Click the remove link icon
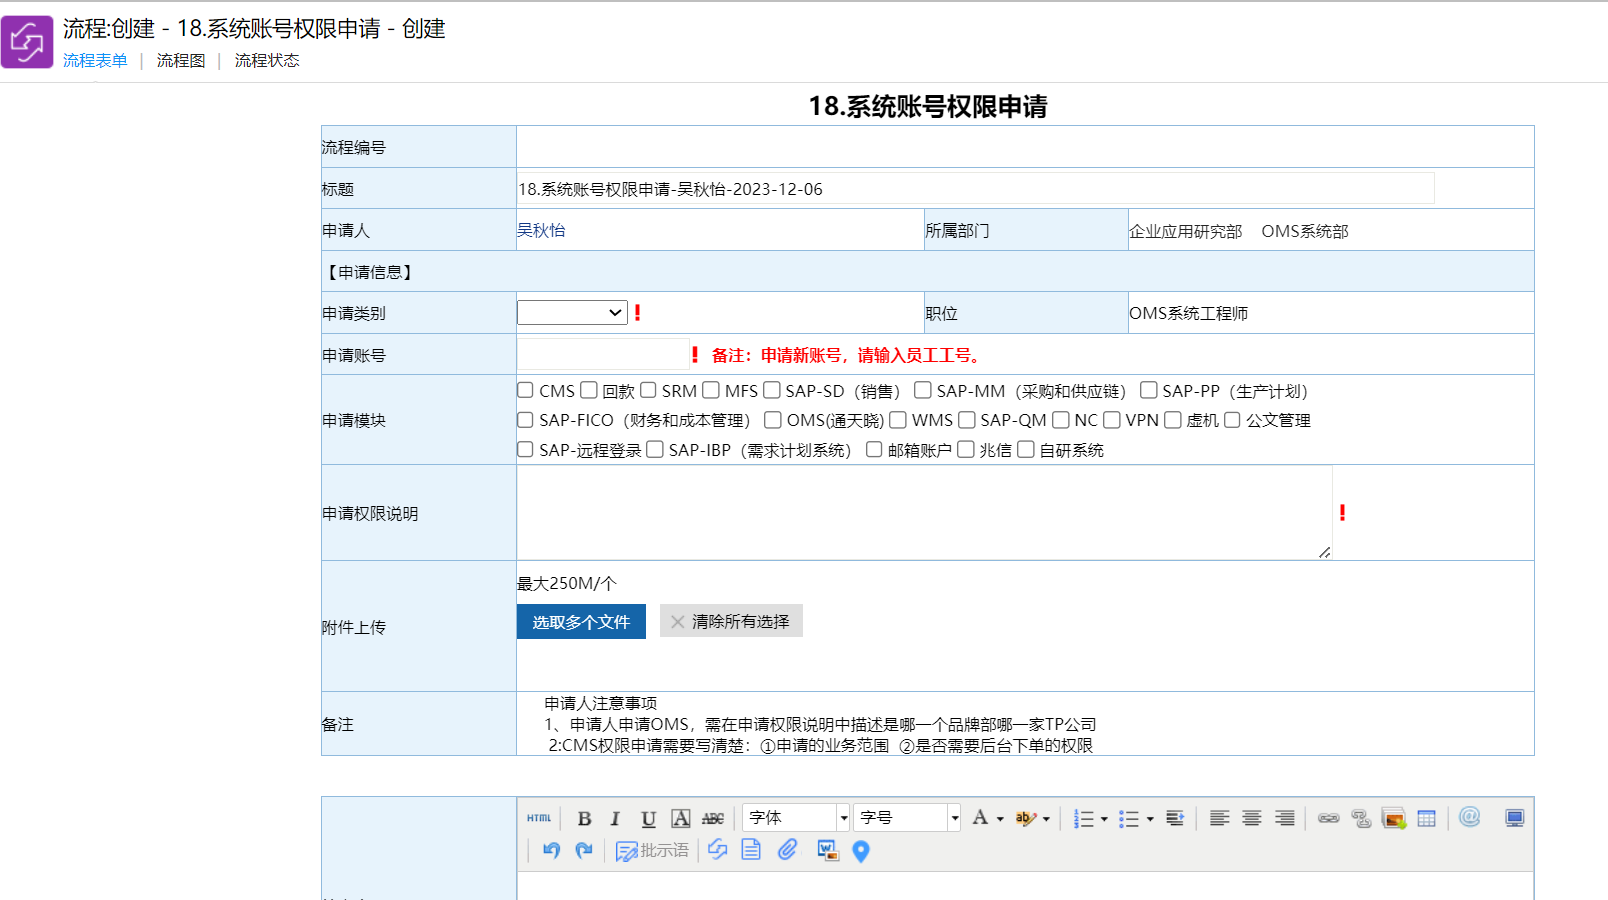This screenshot has width=1608, height=900. pos(1361,818)
